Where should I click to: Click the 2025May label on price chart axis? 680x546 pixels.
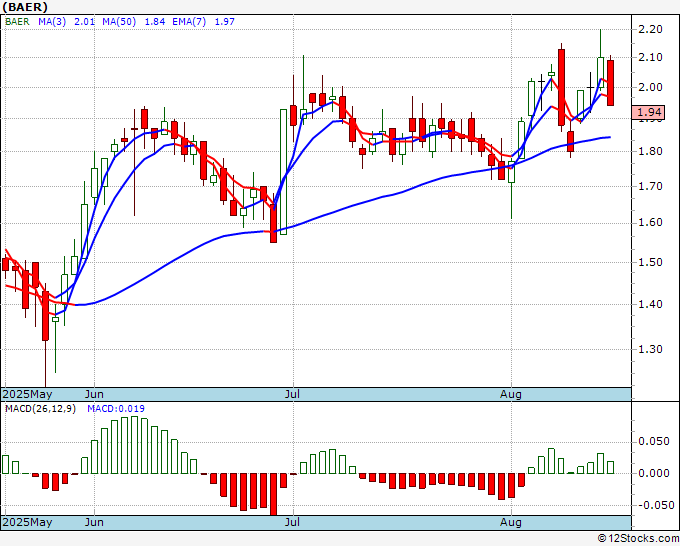pyautogui.click(x=27, y=395)
